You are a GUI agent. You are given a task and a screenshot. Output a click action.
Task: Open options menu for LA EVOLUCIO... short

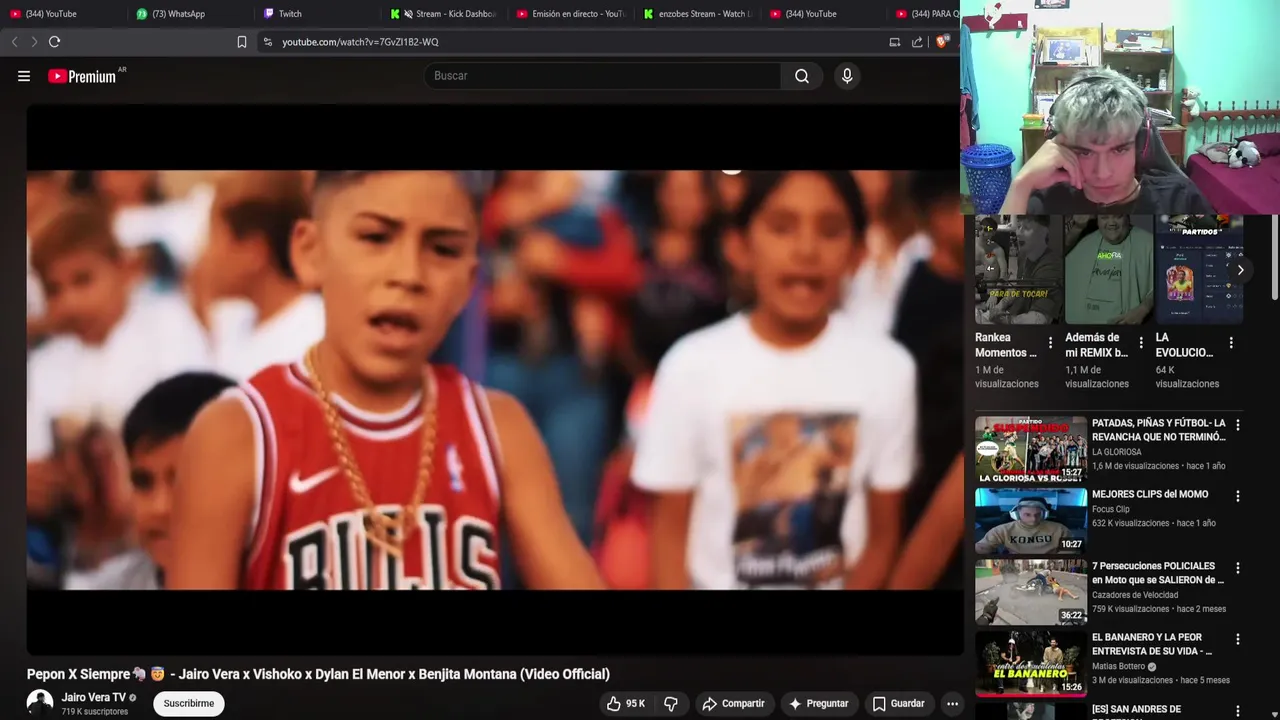click(x=1231, y=342)
